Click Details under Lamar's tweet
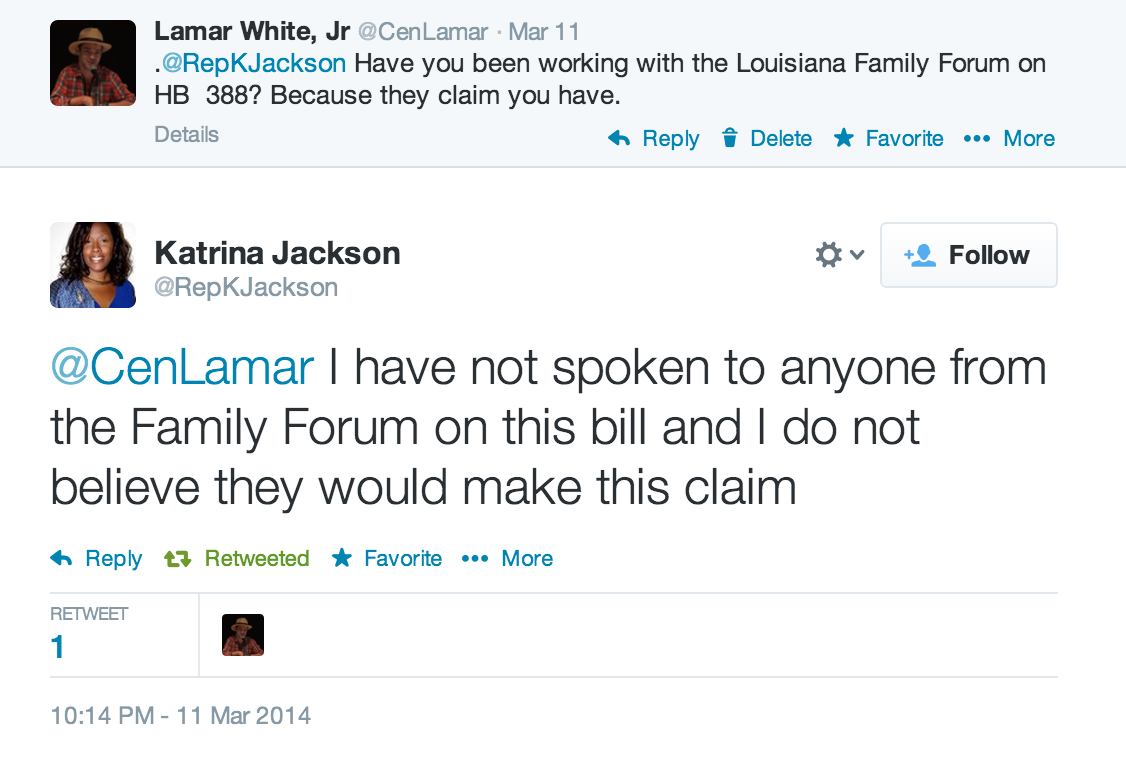Image resolution: width=1126 pixels, height=760 pixels. (186, 135)
